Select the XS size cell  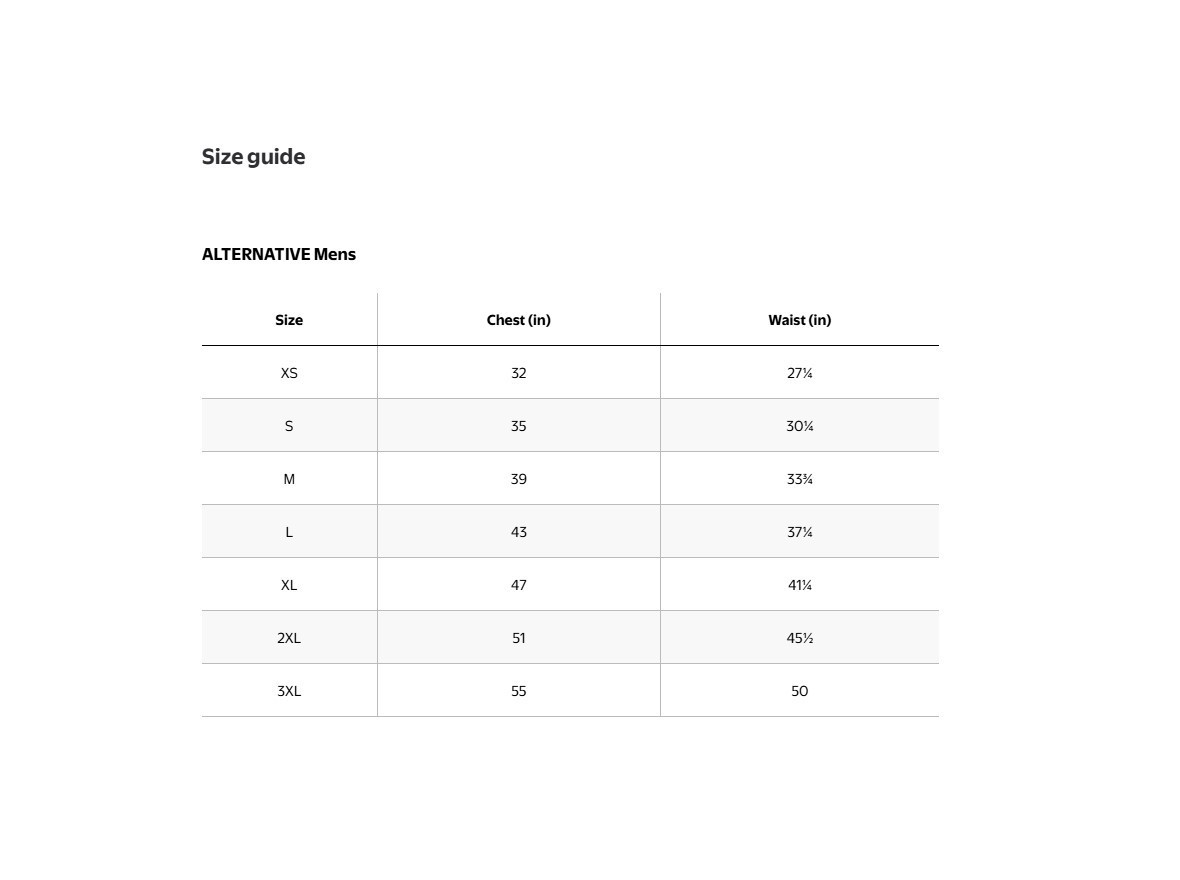tap(289, 373)
